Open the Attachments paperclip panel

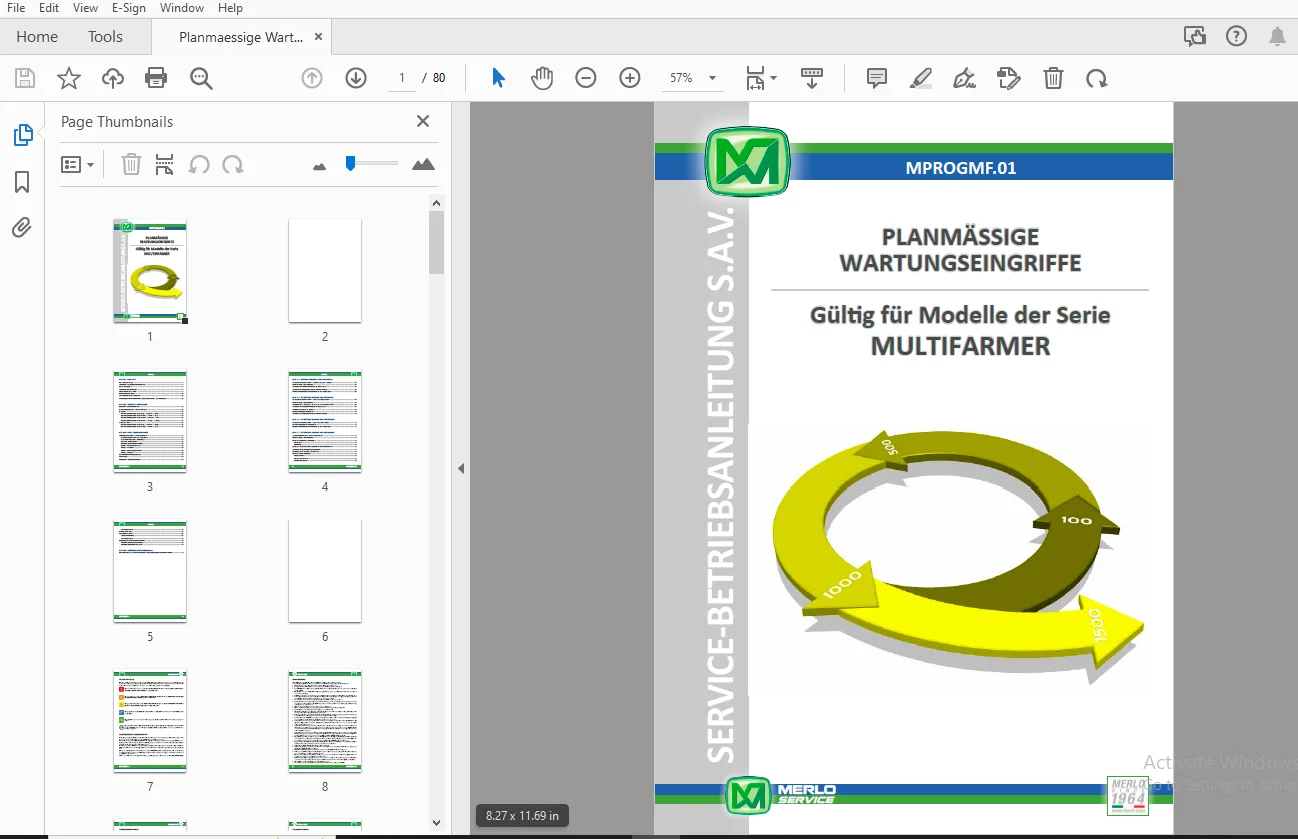(x=22, y=228)
